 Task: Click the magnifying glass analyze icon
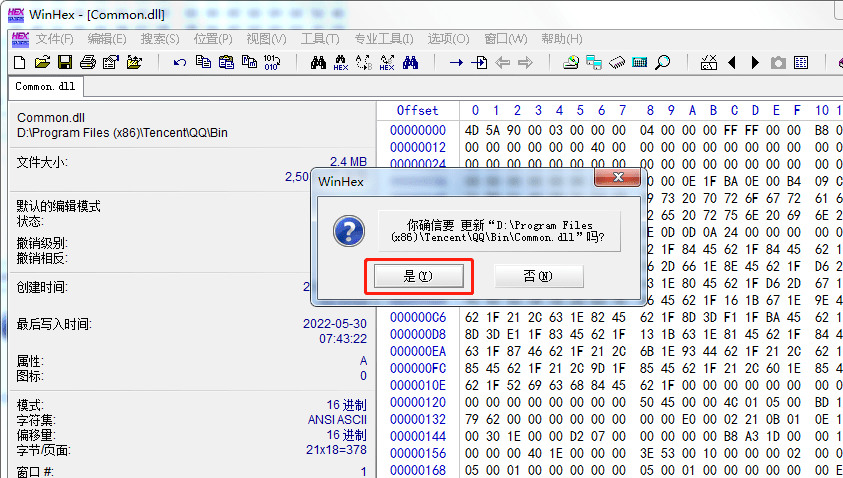click(x=663, y=62)
